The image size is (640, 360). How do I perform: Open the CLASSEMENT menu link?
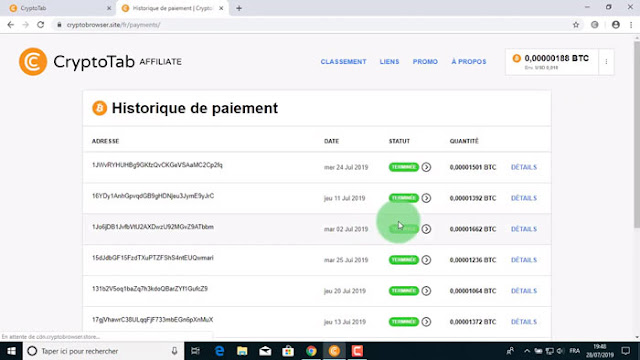coord(343,62)
